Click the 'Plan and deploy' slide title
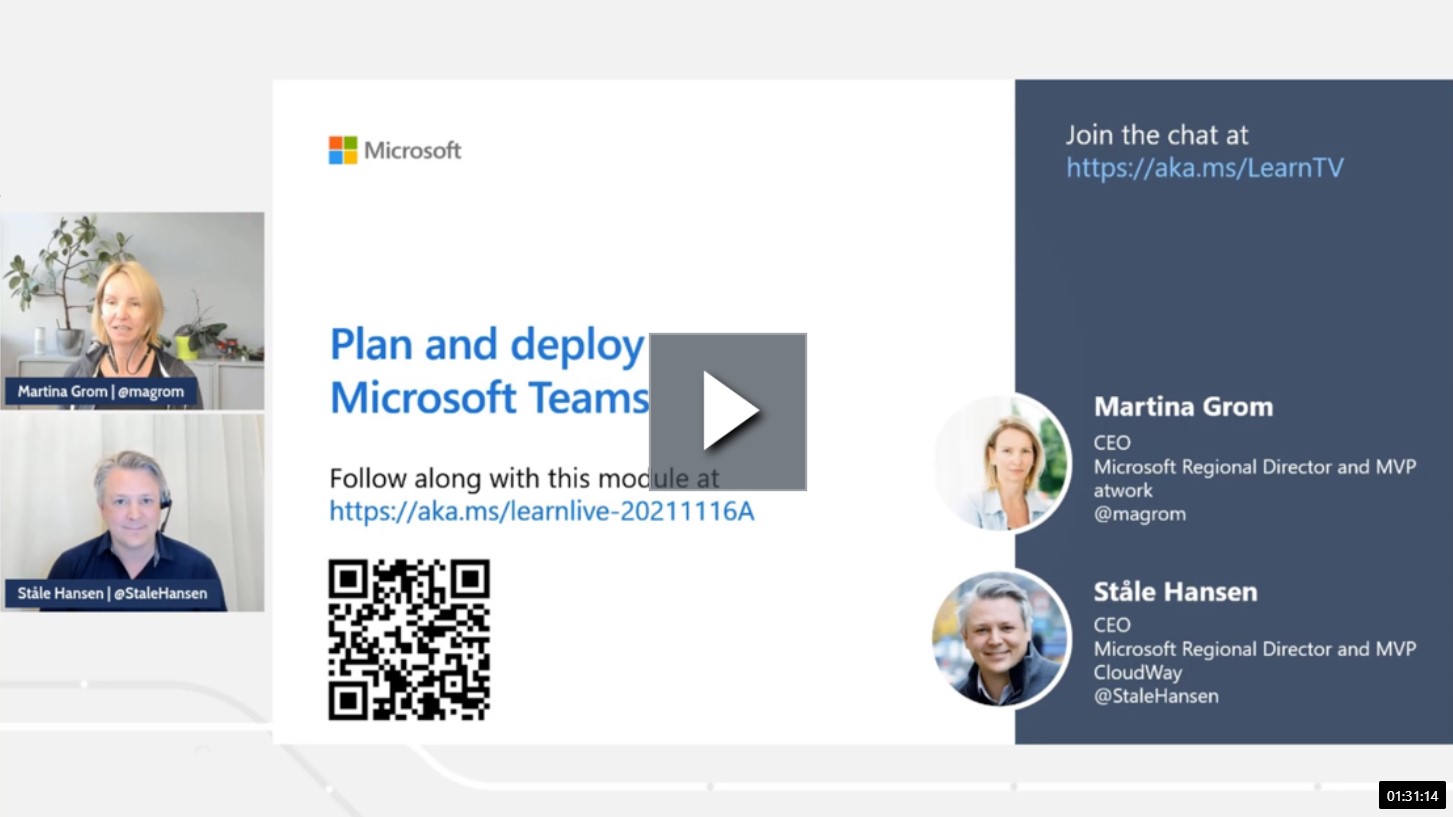Image resolution: width=1453 pixels, height=817 pixels. click(x=487, y=344)
